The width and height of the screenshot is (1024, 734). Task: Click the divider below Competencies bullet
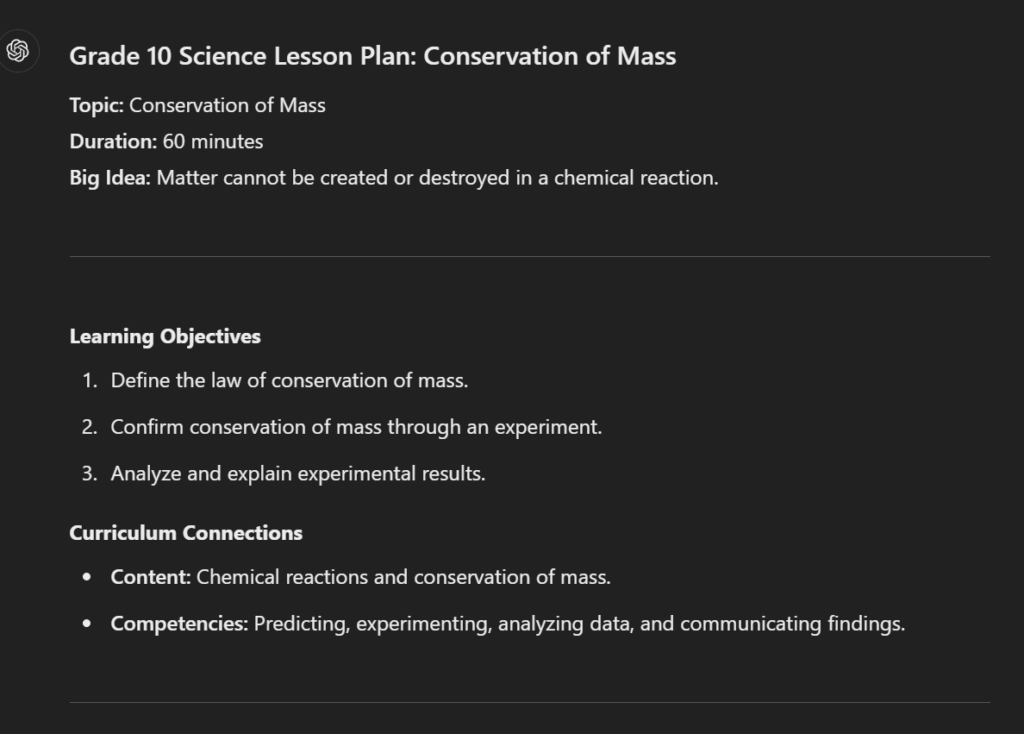click(530, 703)
